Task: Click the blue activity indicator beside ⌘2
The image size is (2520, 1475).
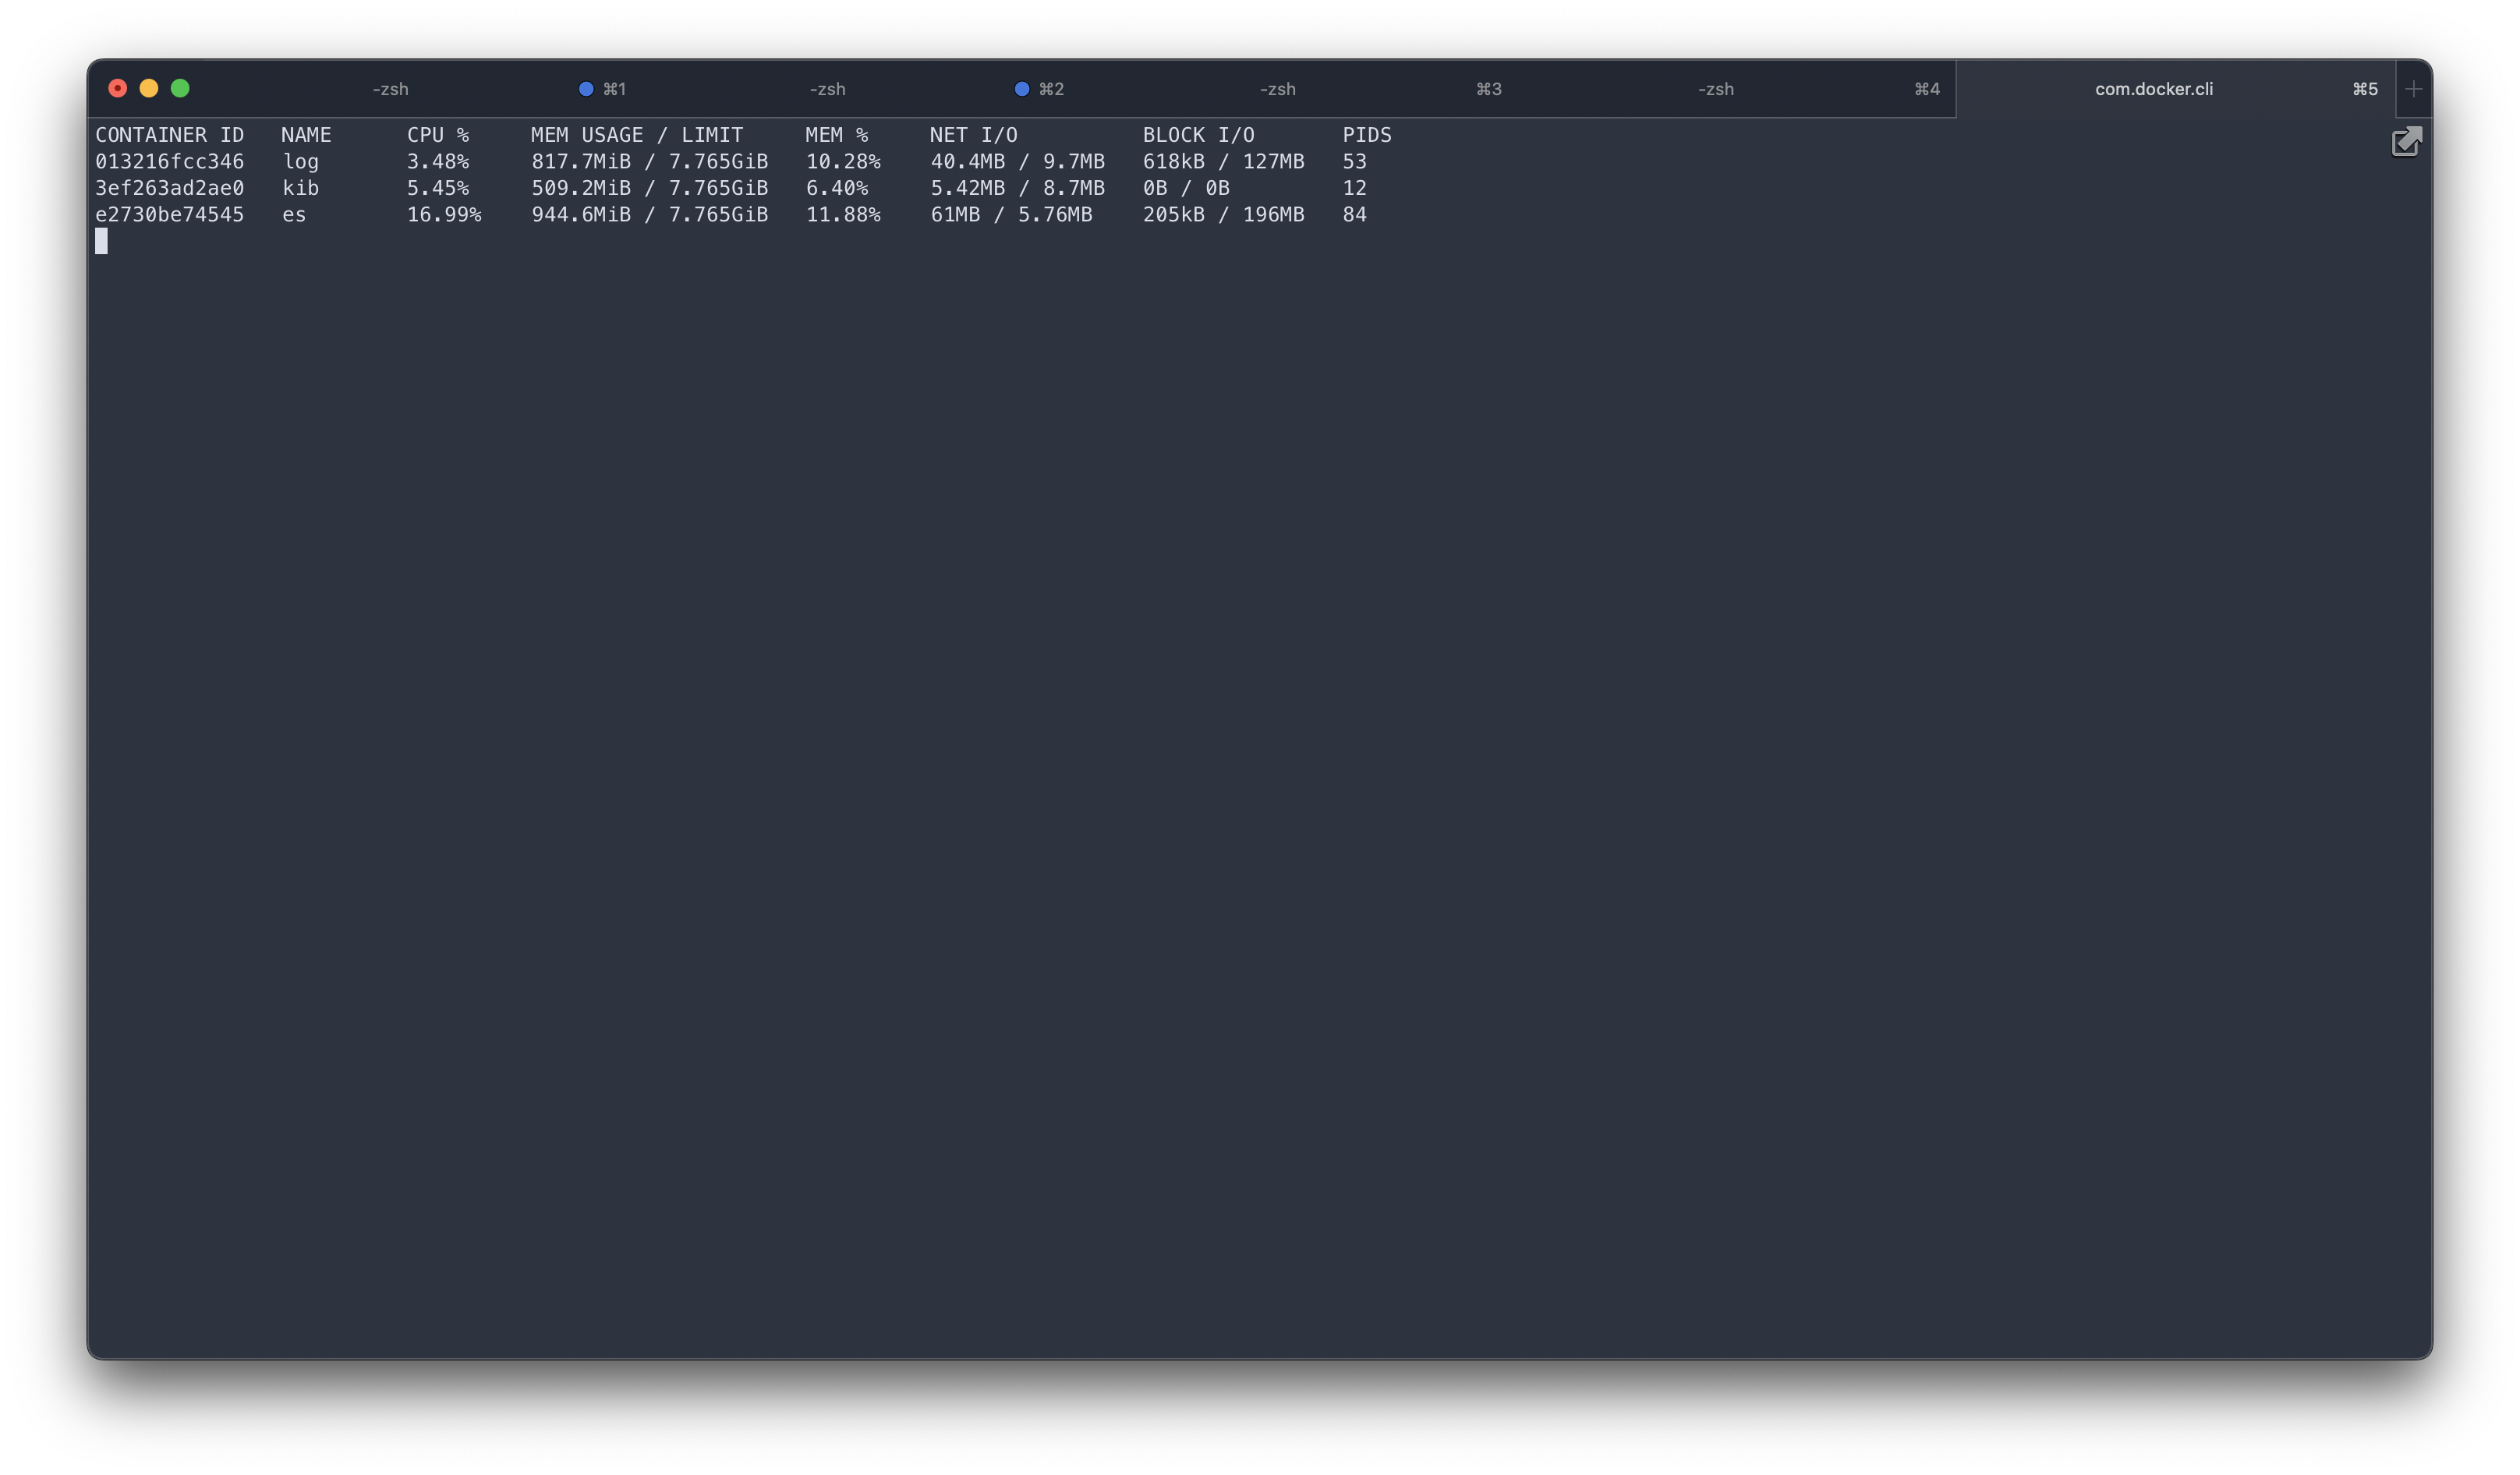Action: pos(1022,88)
